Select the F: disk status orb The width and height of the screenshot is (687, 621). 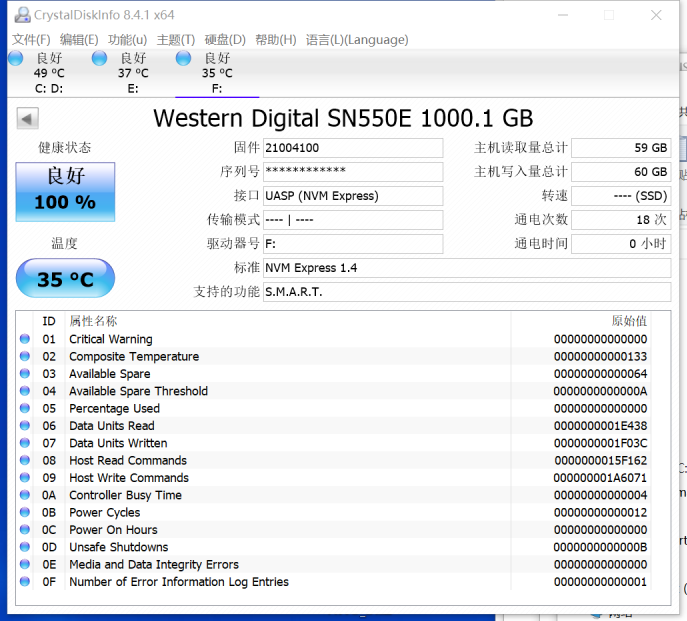(x=184, y=58)
